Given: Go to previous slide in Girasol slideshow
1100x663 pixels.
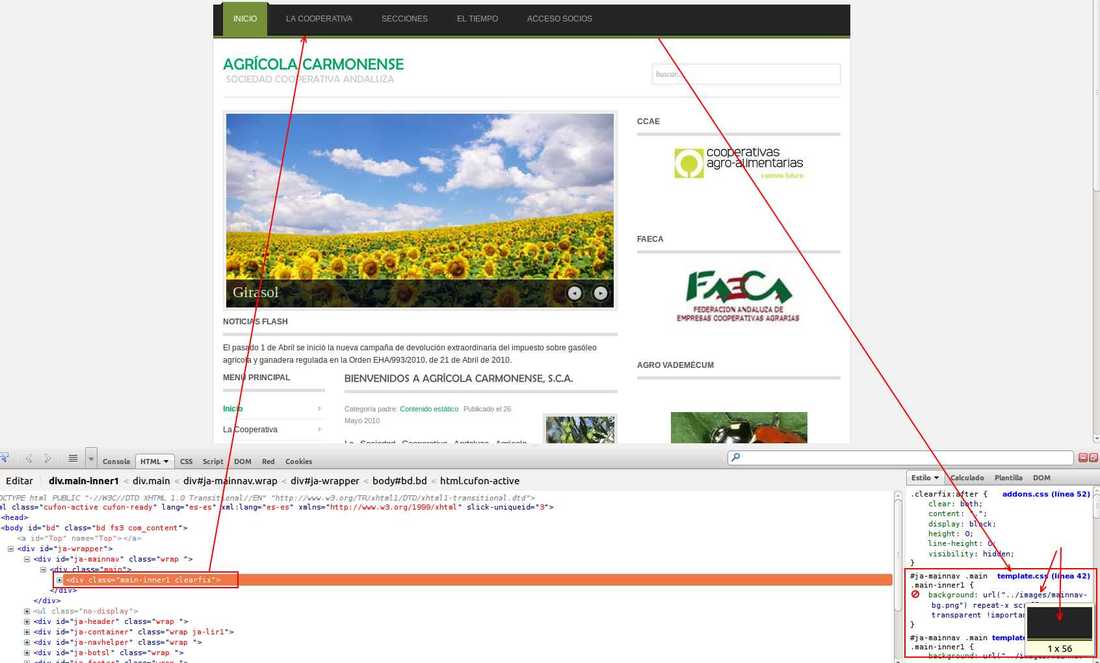Looking at the screenshot, I should (575, 293).
